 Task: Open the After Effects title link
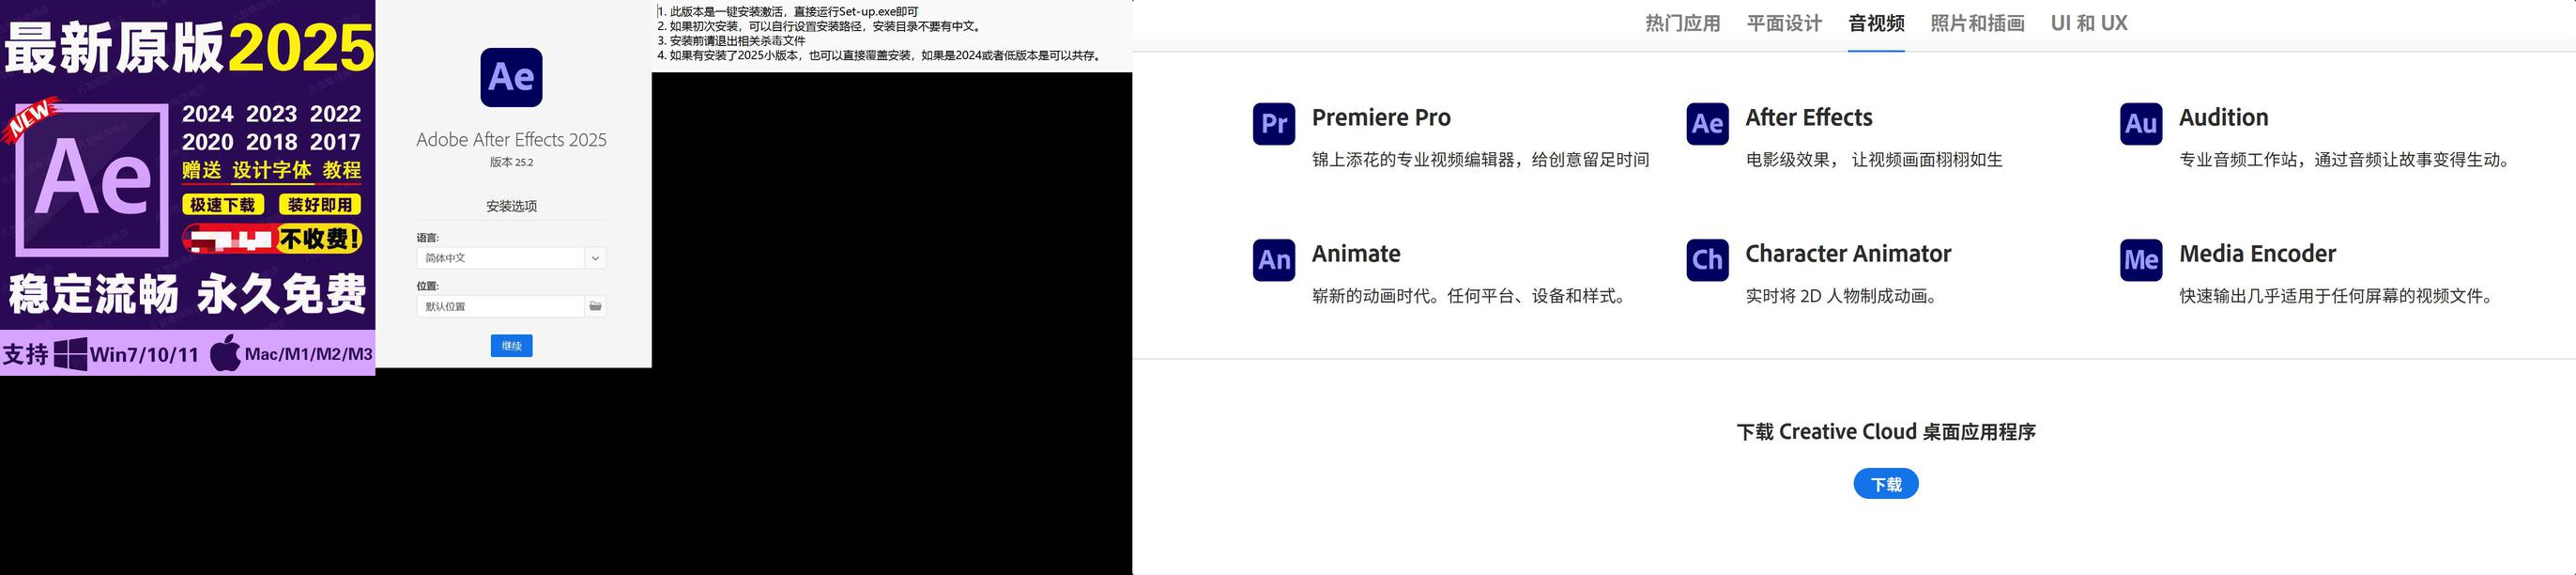point(1809,117)
